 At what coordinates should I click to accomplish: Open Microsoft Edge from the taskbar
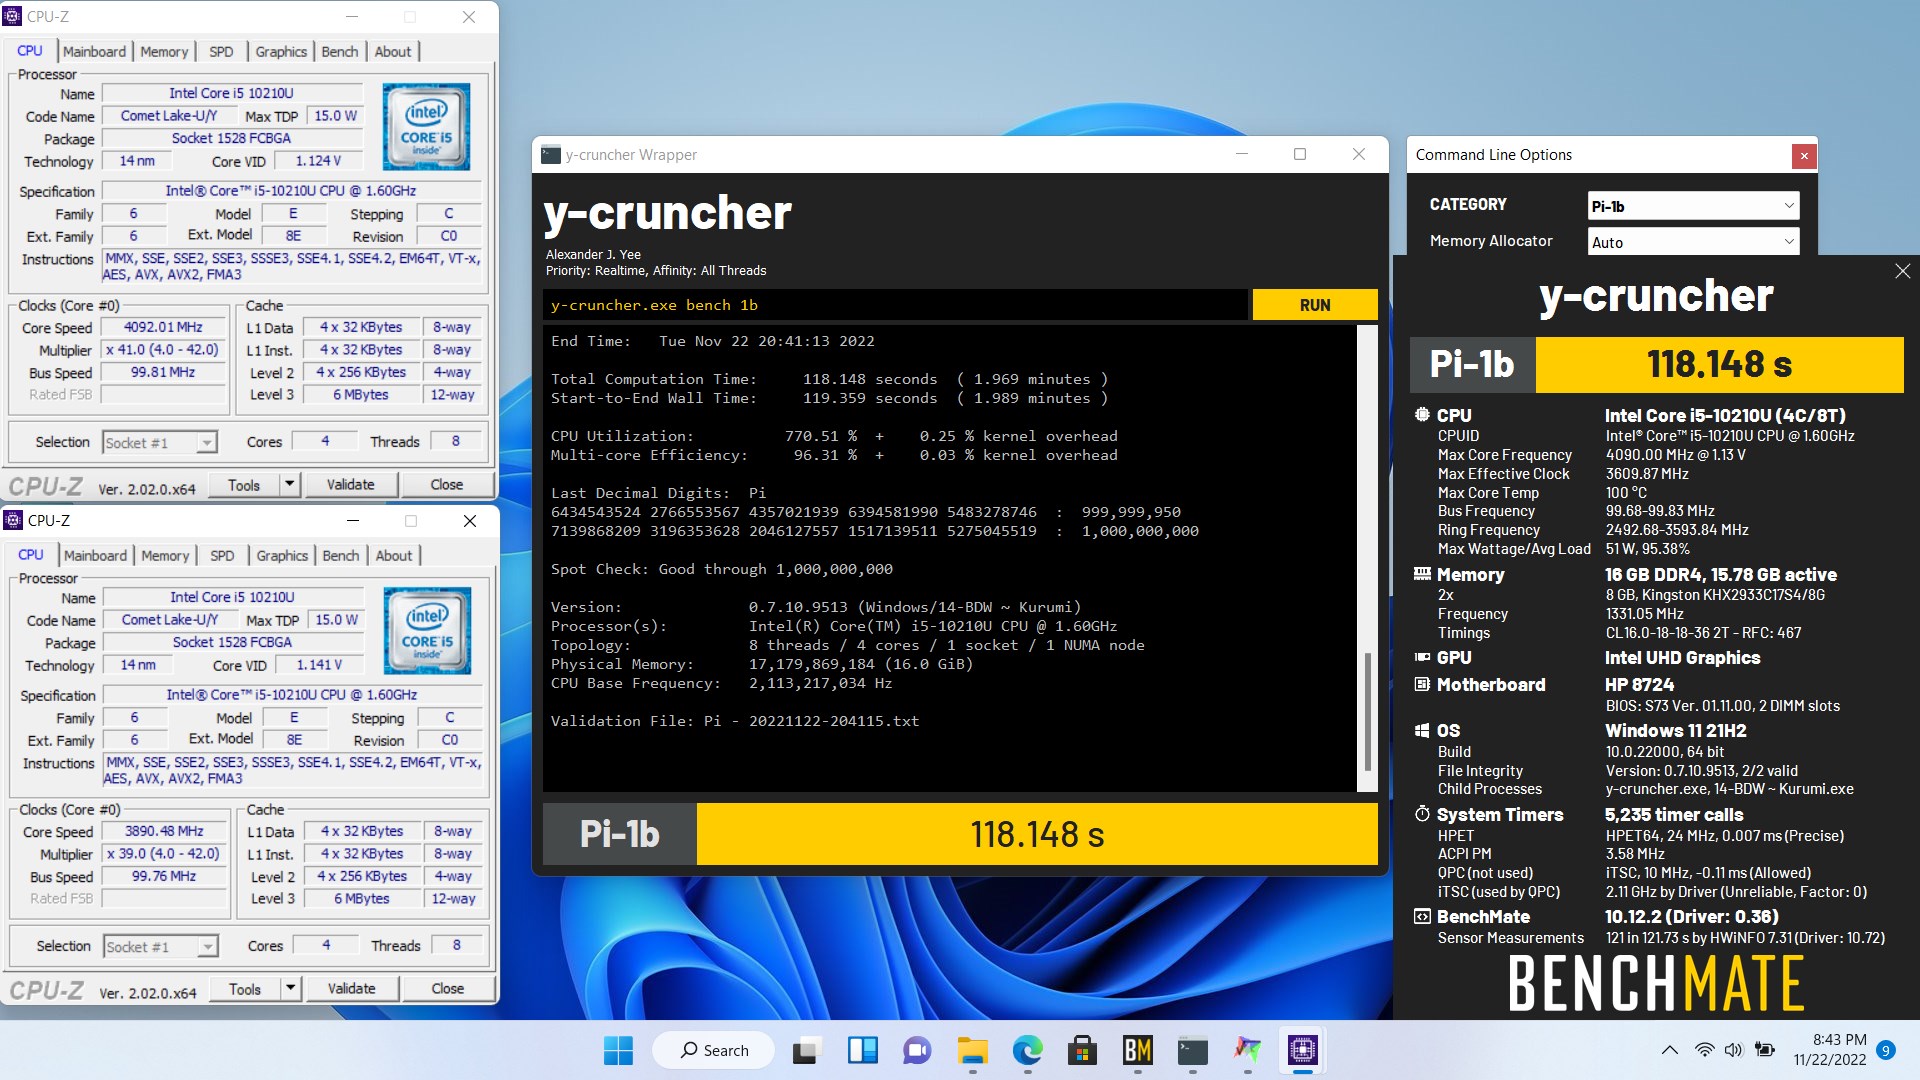click(x=1027, y=1050)
